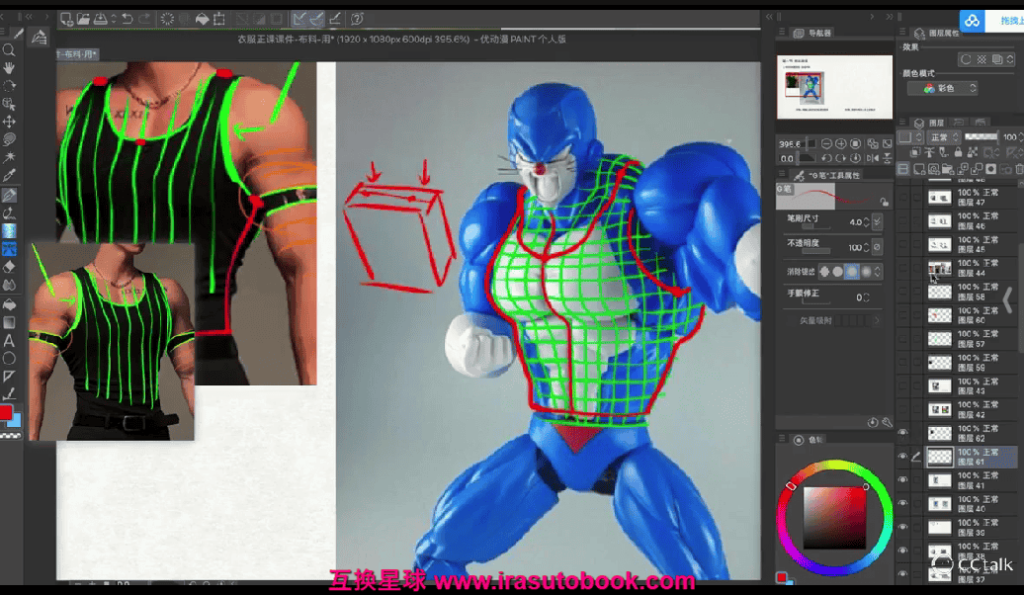1024x595 pixels.
Task: Click the opacity stepper arrows in tool property
Action: pyautogui.click(x=866, y=248)
